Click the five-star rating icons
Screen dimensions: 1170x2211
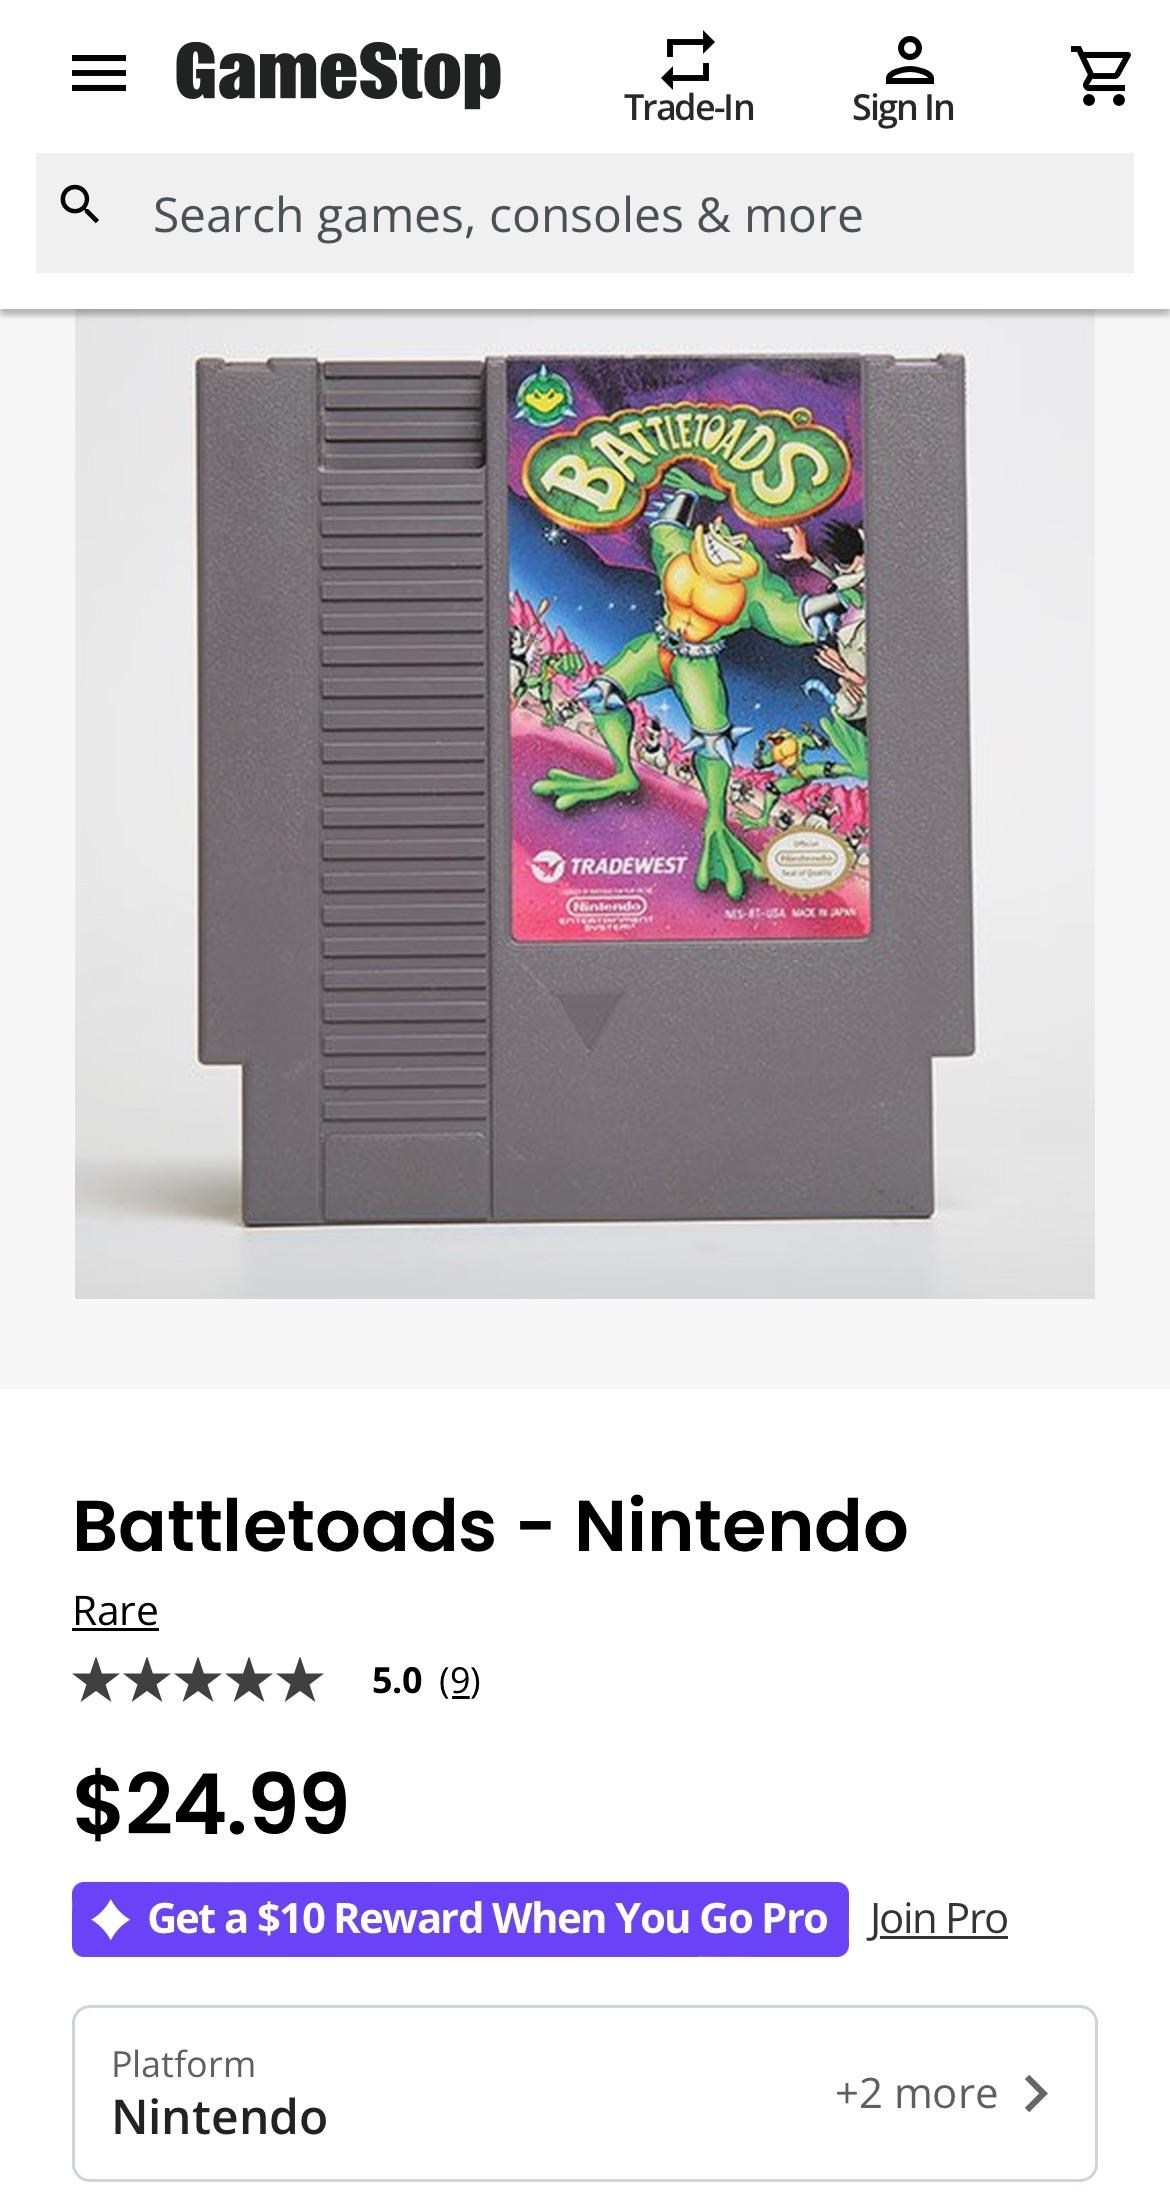198,1680
